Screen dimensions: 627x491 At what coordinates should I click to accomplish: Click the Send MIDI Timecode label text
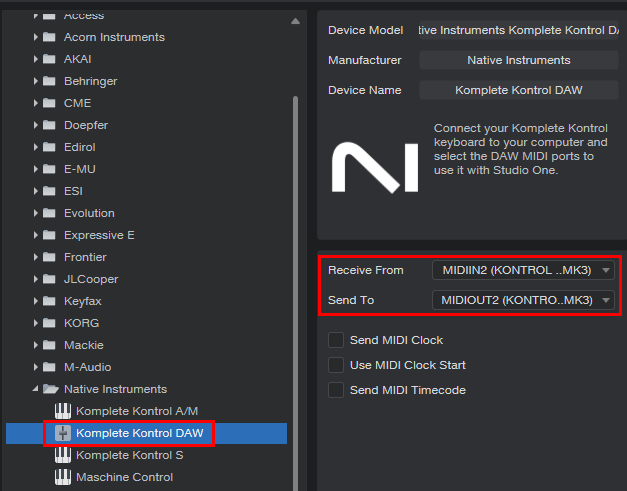pos(408,390)
